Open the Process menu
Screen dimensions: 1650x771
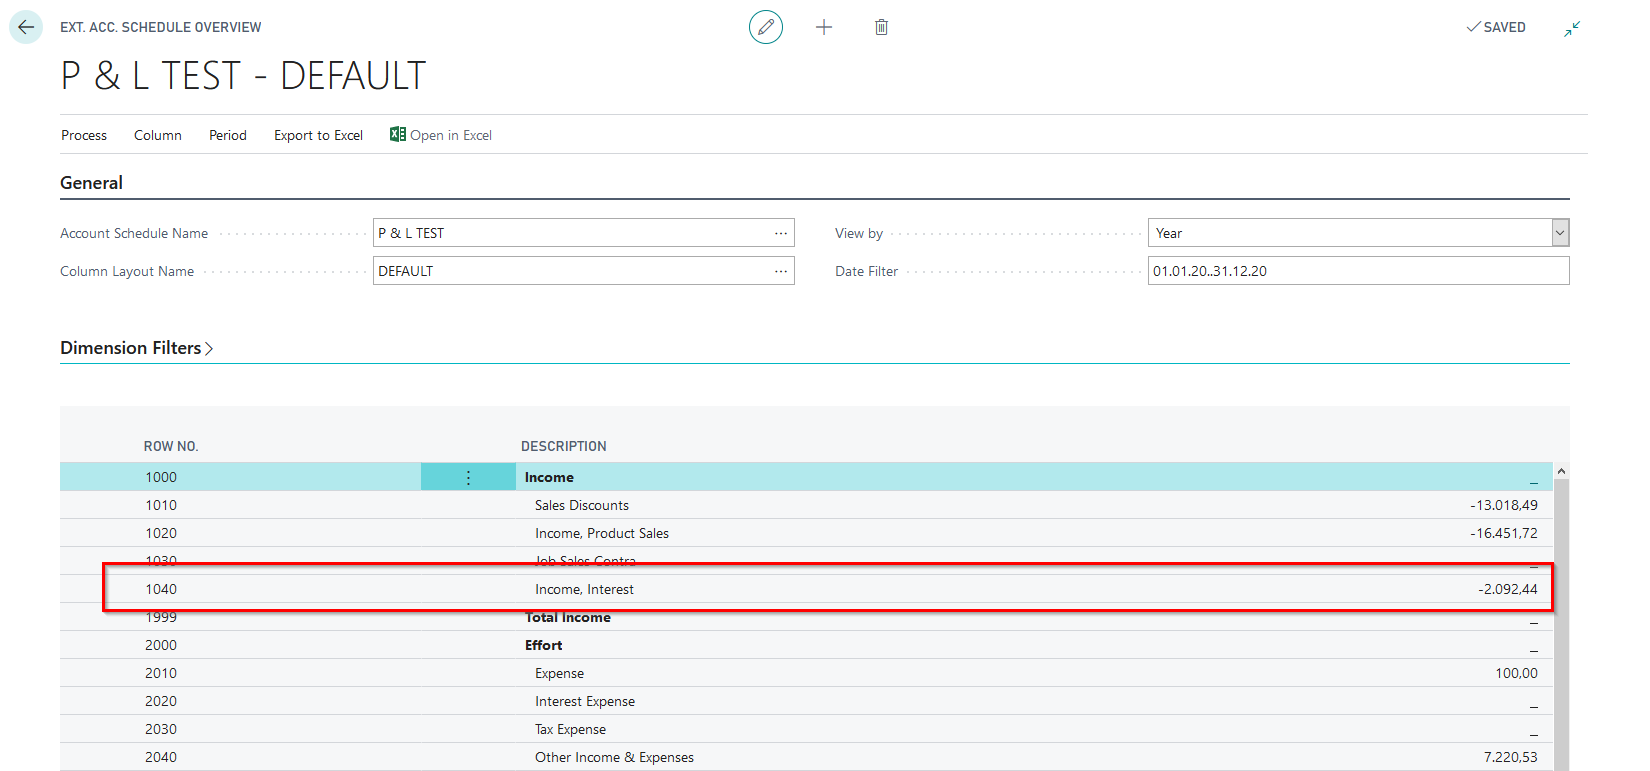coord(84,135)
